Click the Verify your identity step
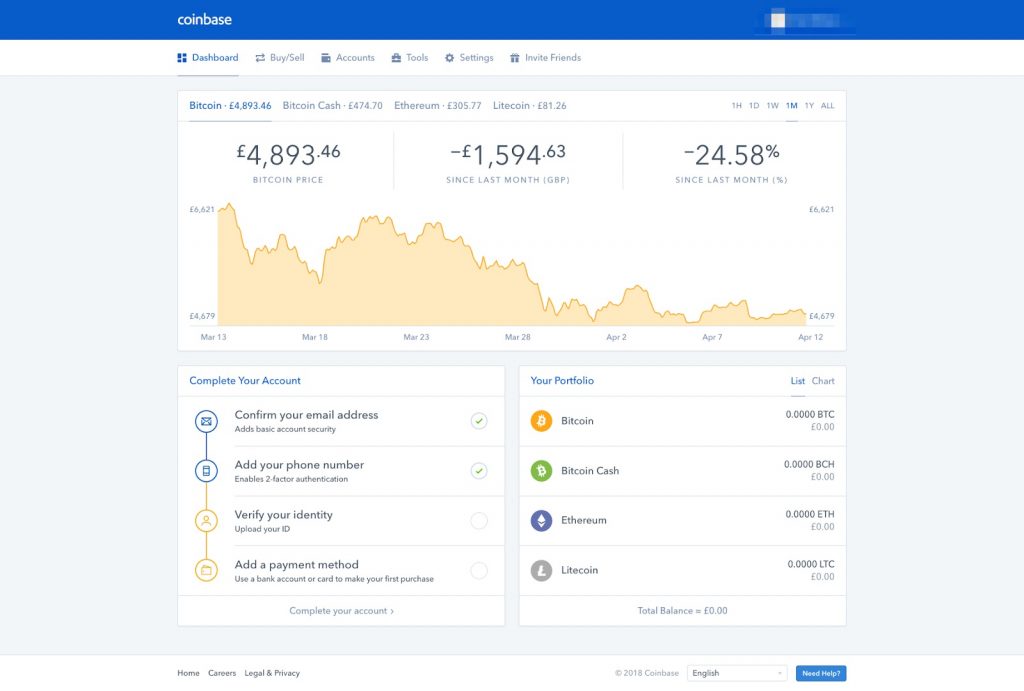The width and height of the screenshot is (1024, 691). (x=341, y=521)
